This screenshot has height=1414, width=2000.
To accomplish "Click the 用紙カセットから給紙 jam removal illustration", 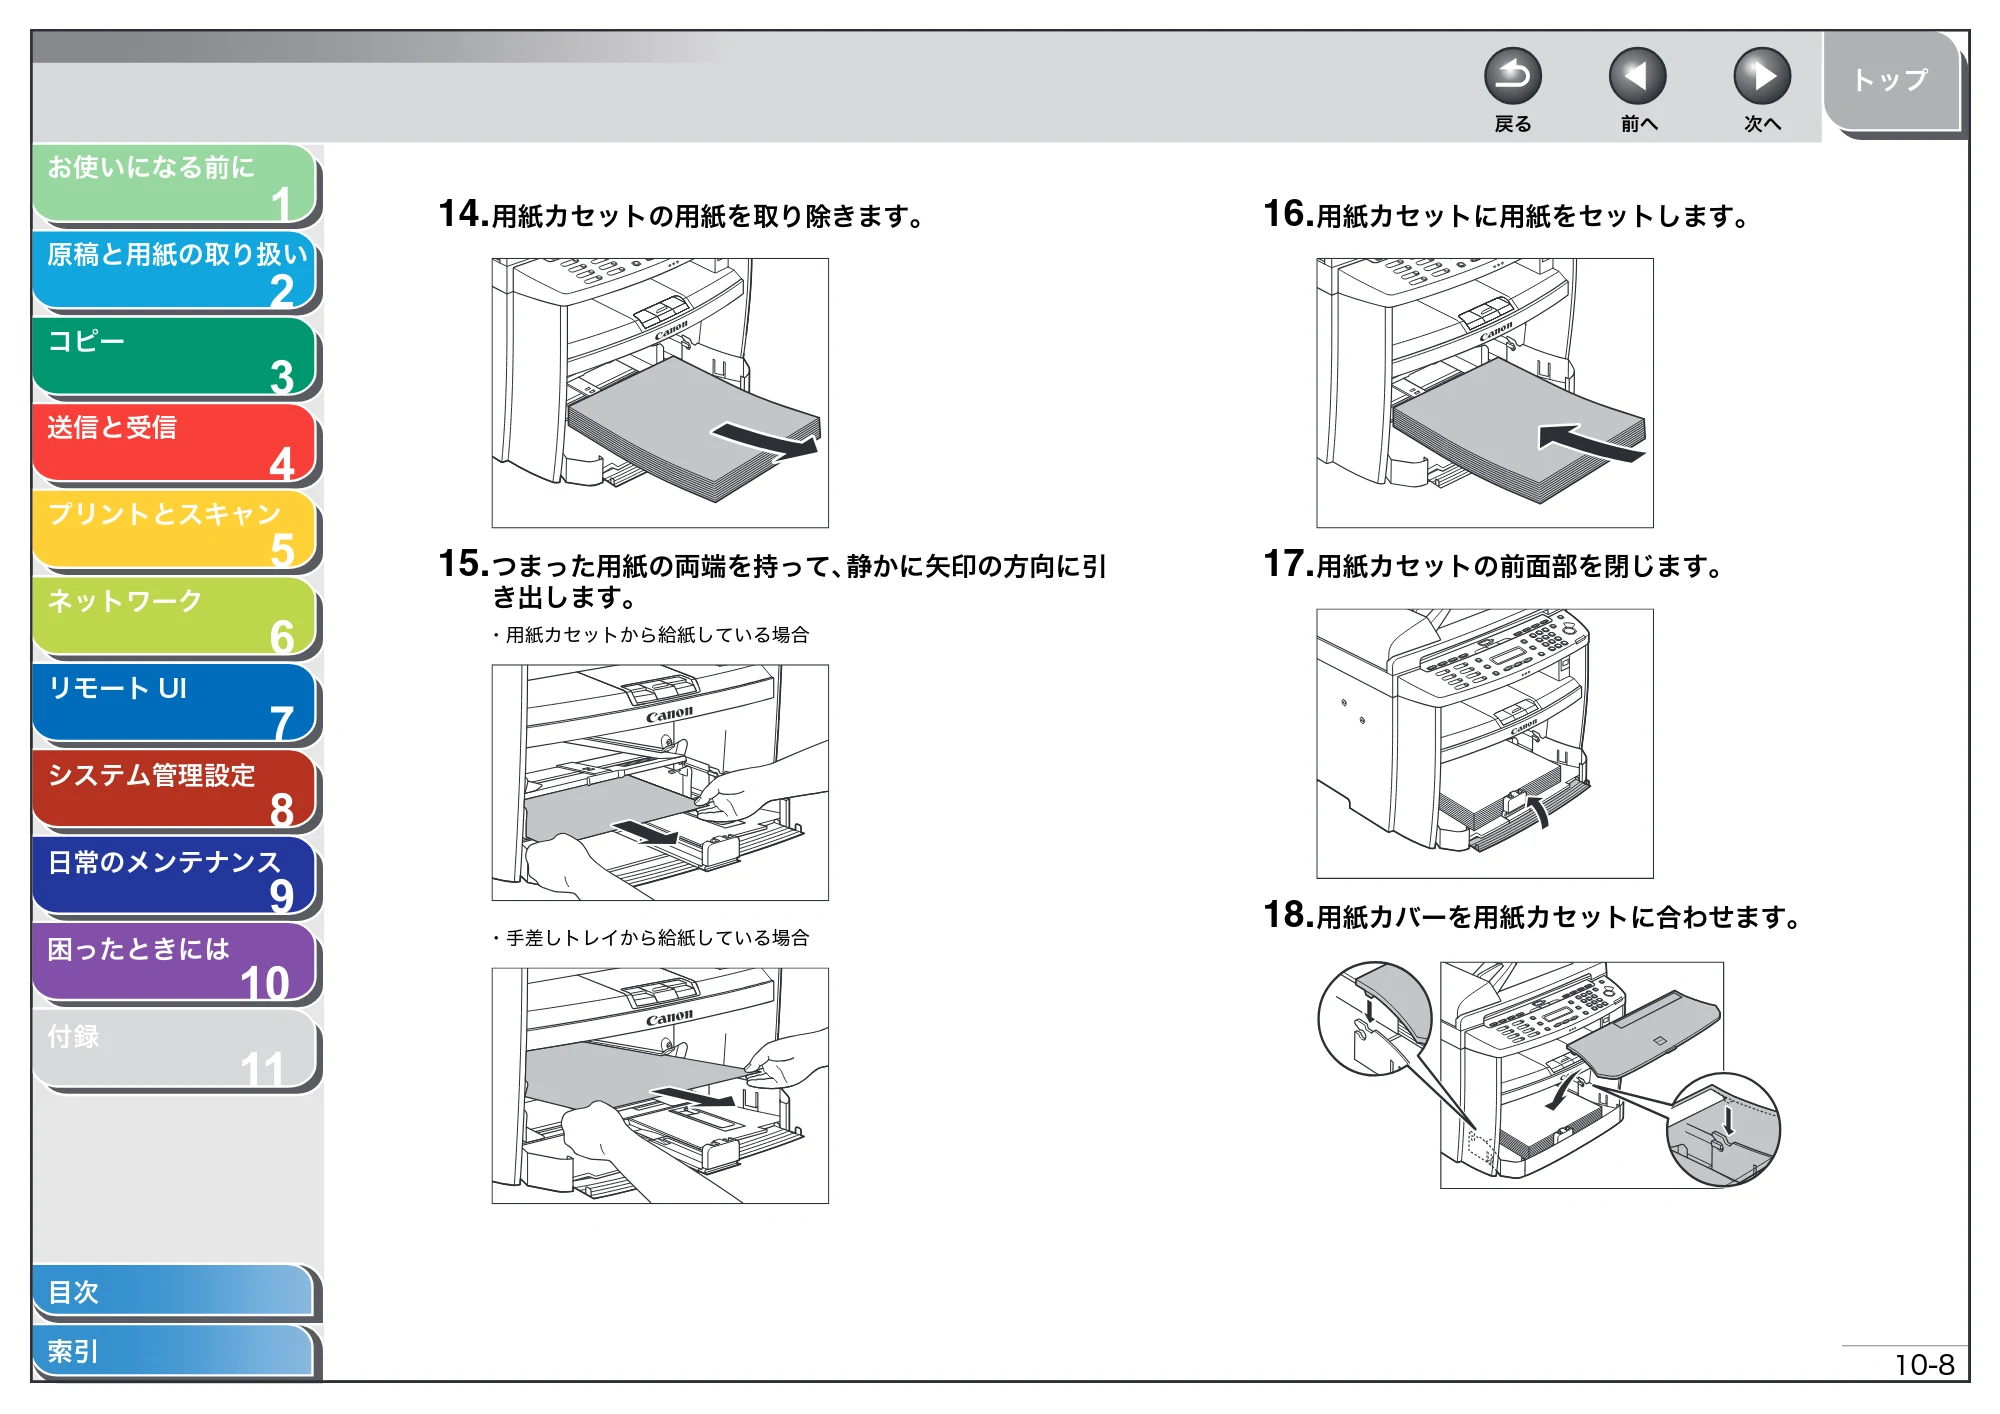I will click(x=660, y=783).
